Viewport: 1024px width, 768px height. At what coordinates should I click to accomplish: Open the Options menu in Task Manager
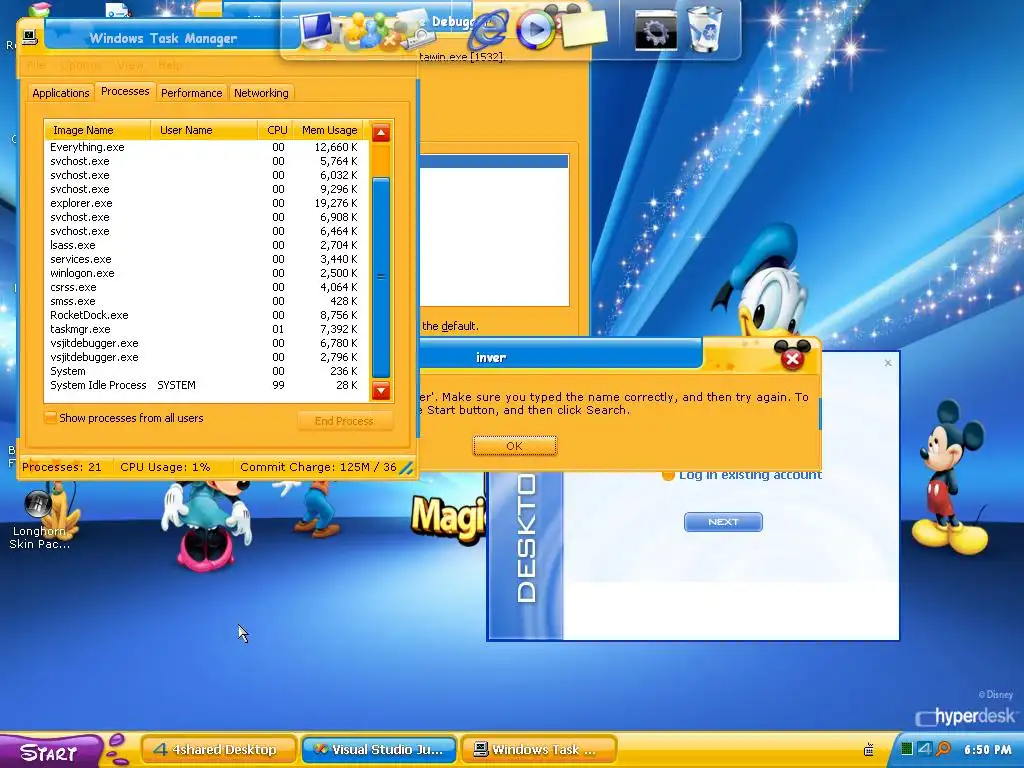click(81, 65)
